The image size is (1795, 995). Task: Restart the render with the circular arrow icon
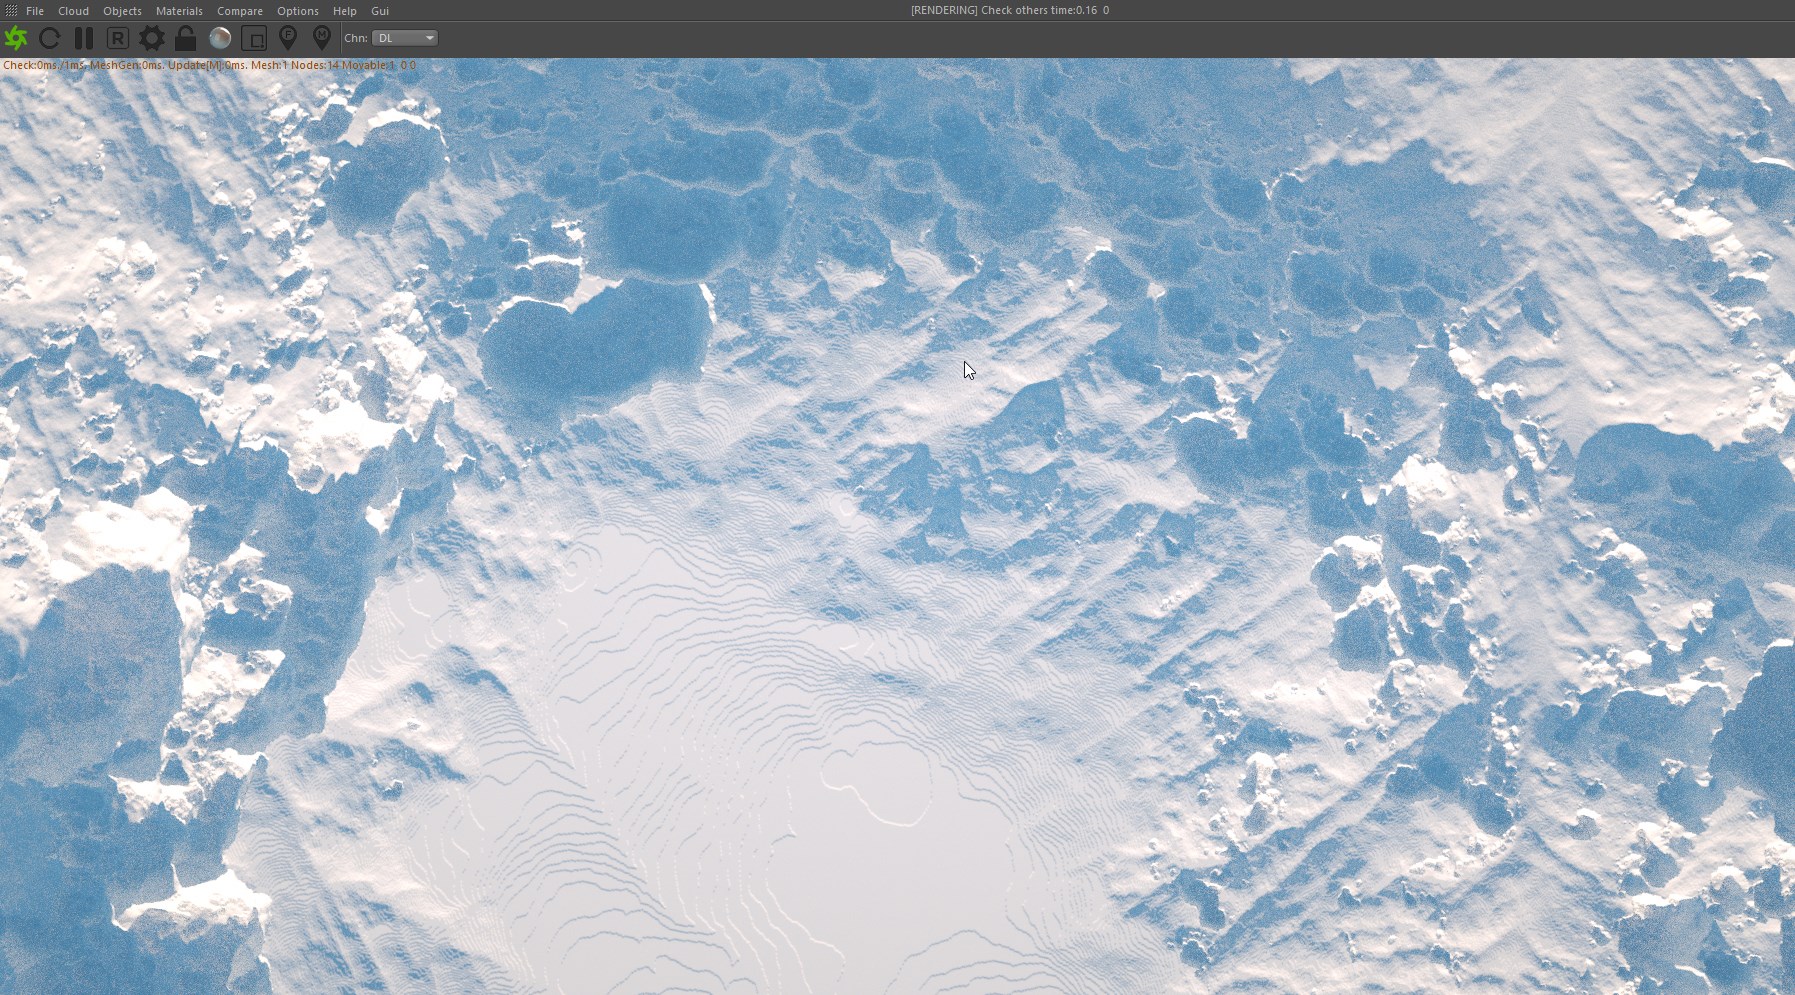pyautogui.click(x=49, y=38)
